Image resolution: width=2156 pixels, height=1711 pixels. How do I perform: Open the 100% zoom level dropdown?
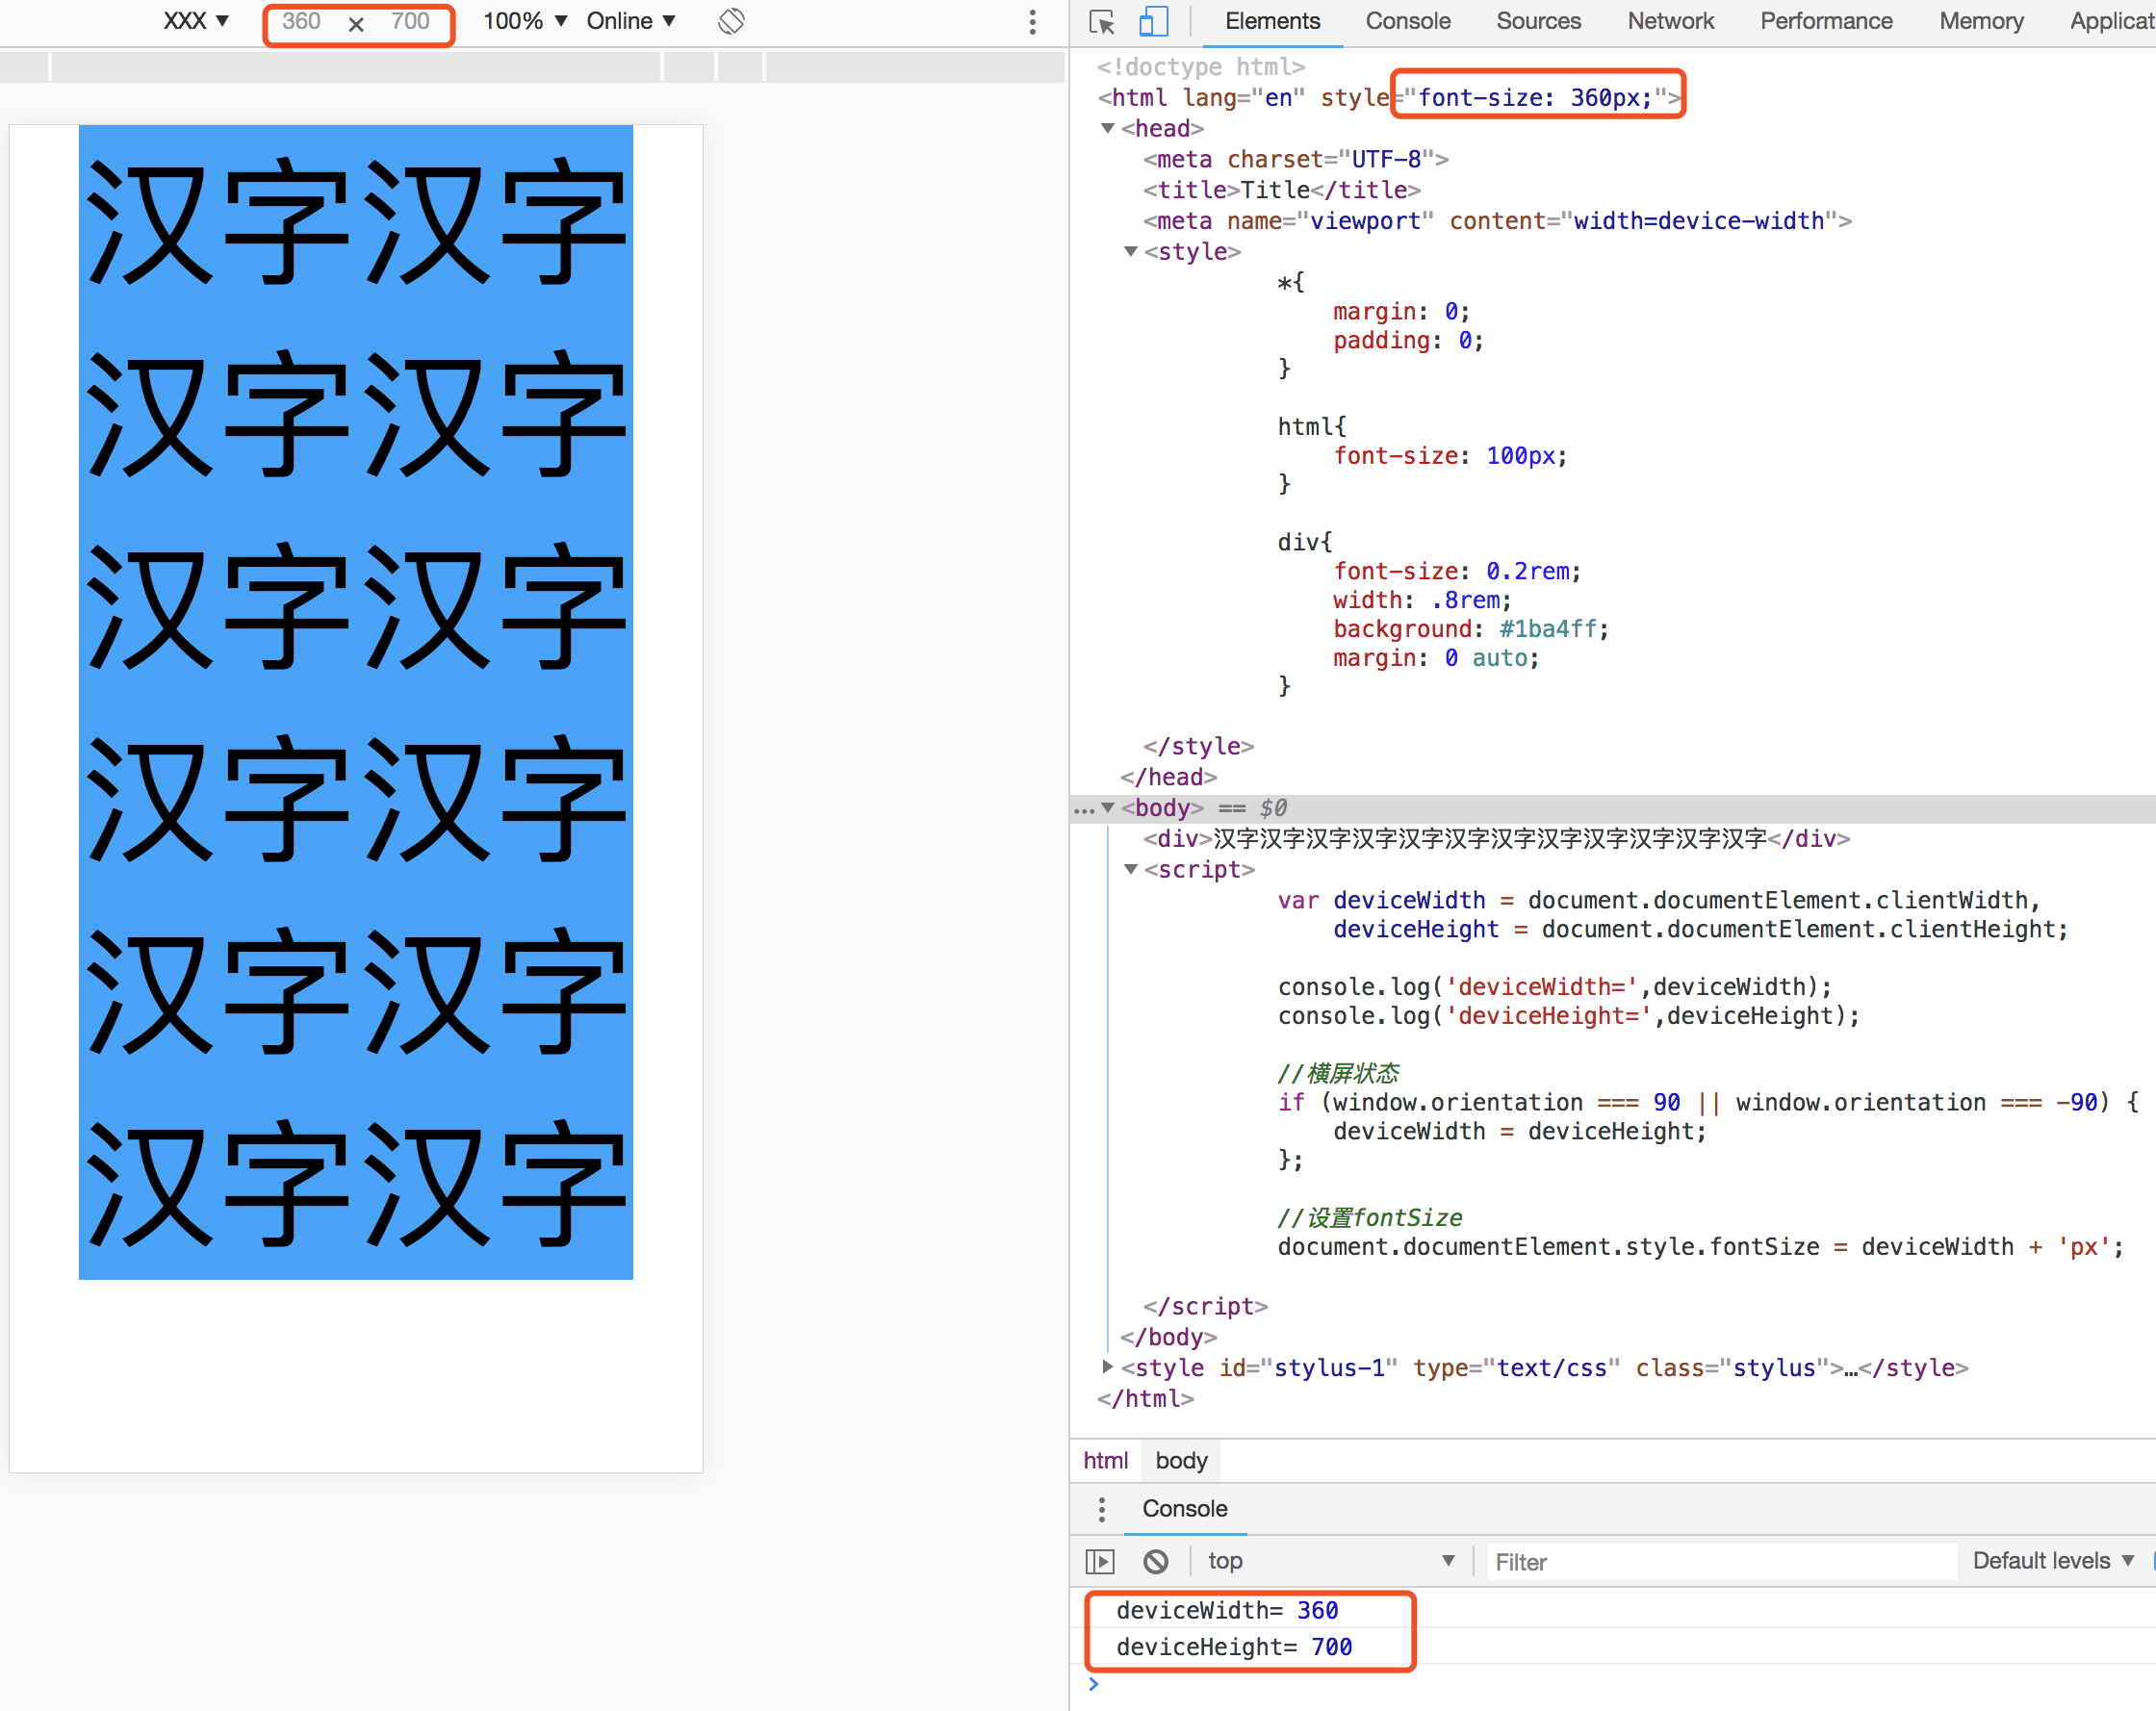[525, 21]
